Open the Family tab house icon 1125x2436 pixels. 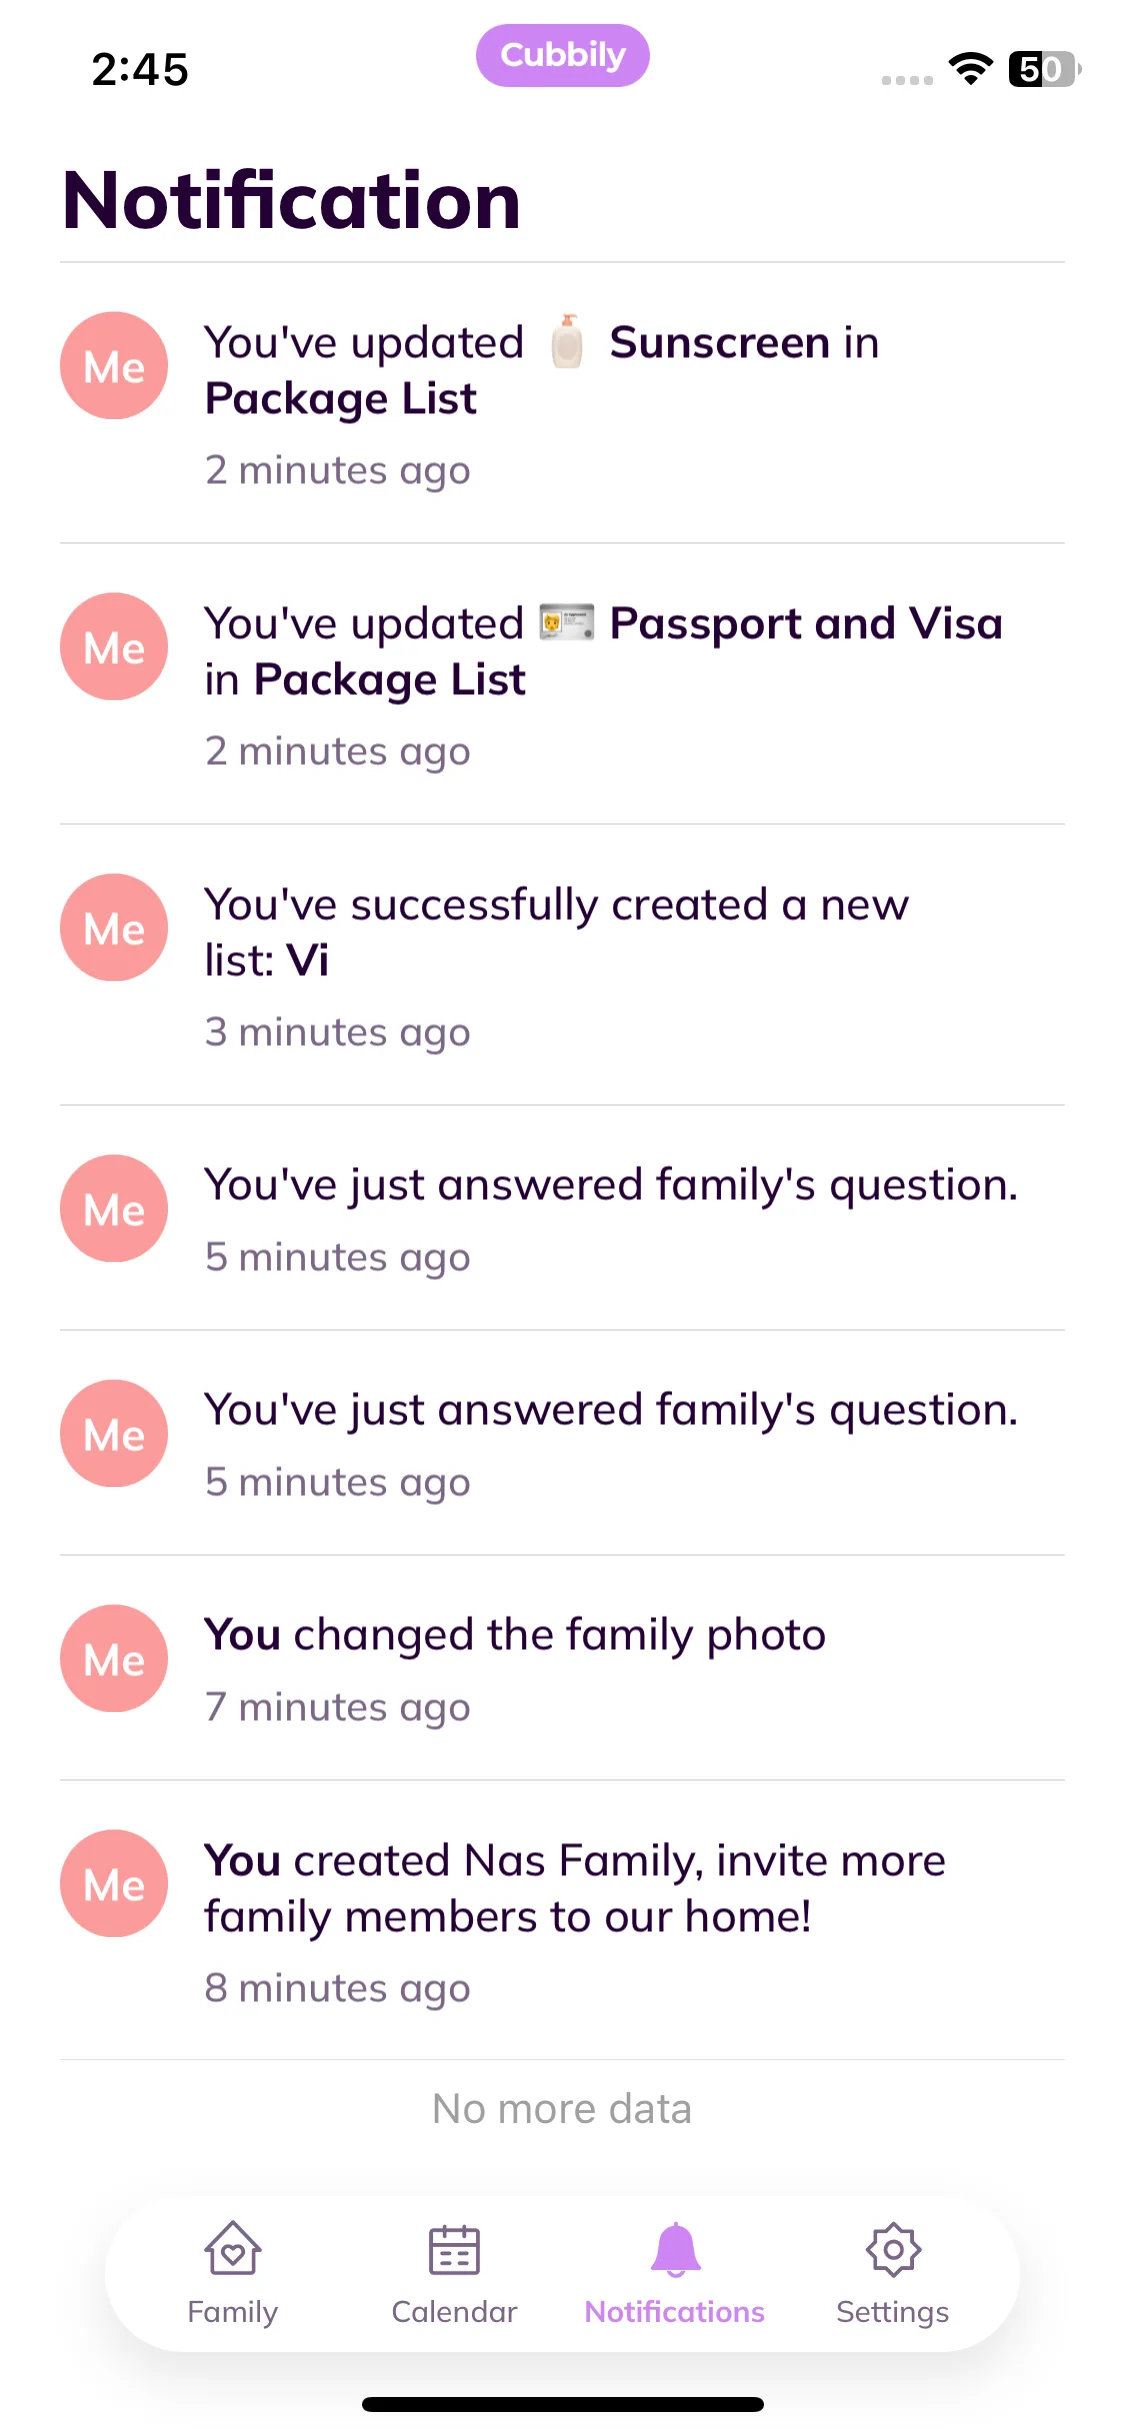tap(232, 2250)
